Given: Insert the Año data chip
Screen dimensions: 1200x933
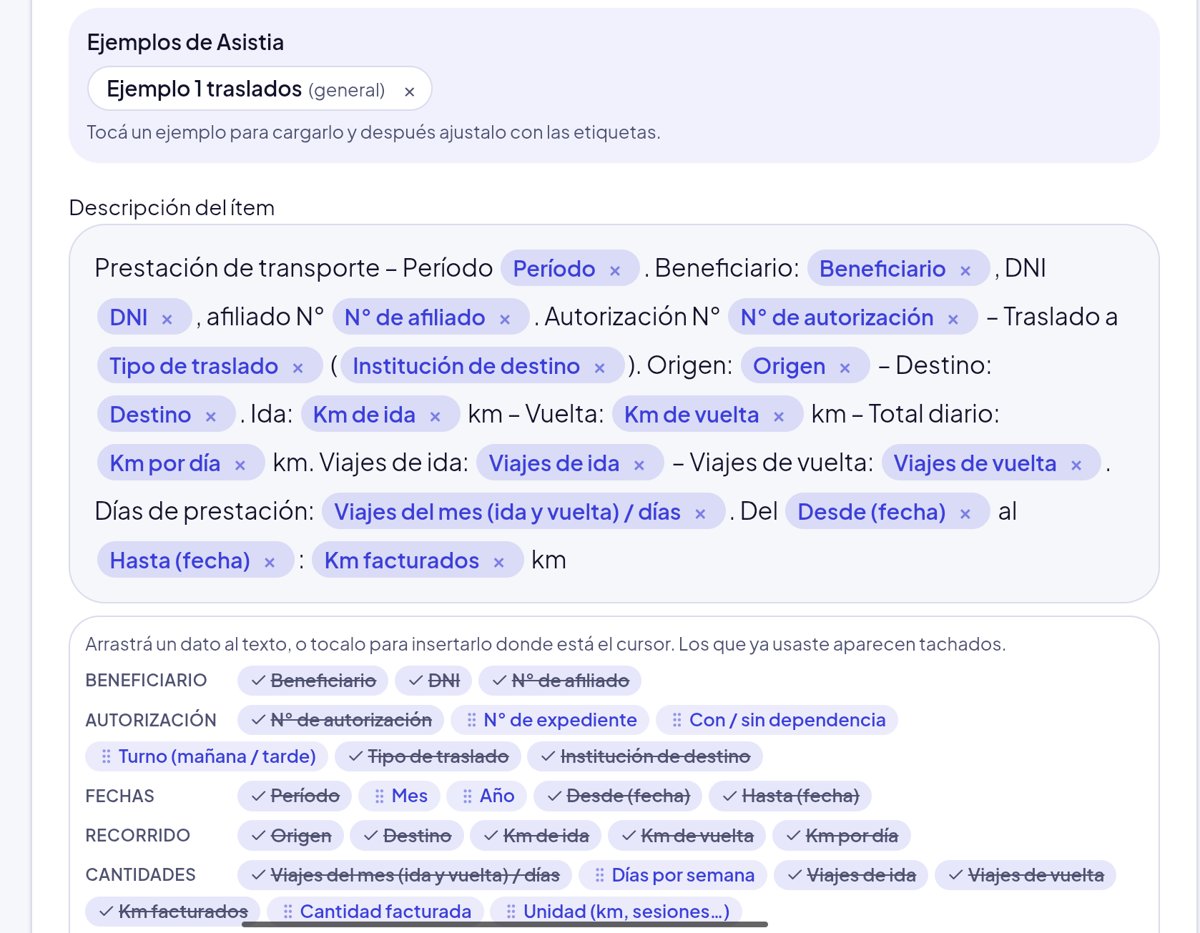Looking at the screenshot, I should click(x=487, y=796).
